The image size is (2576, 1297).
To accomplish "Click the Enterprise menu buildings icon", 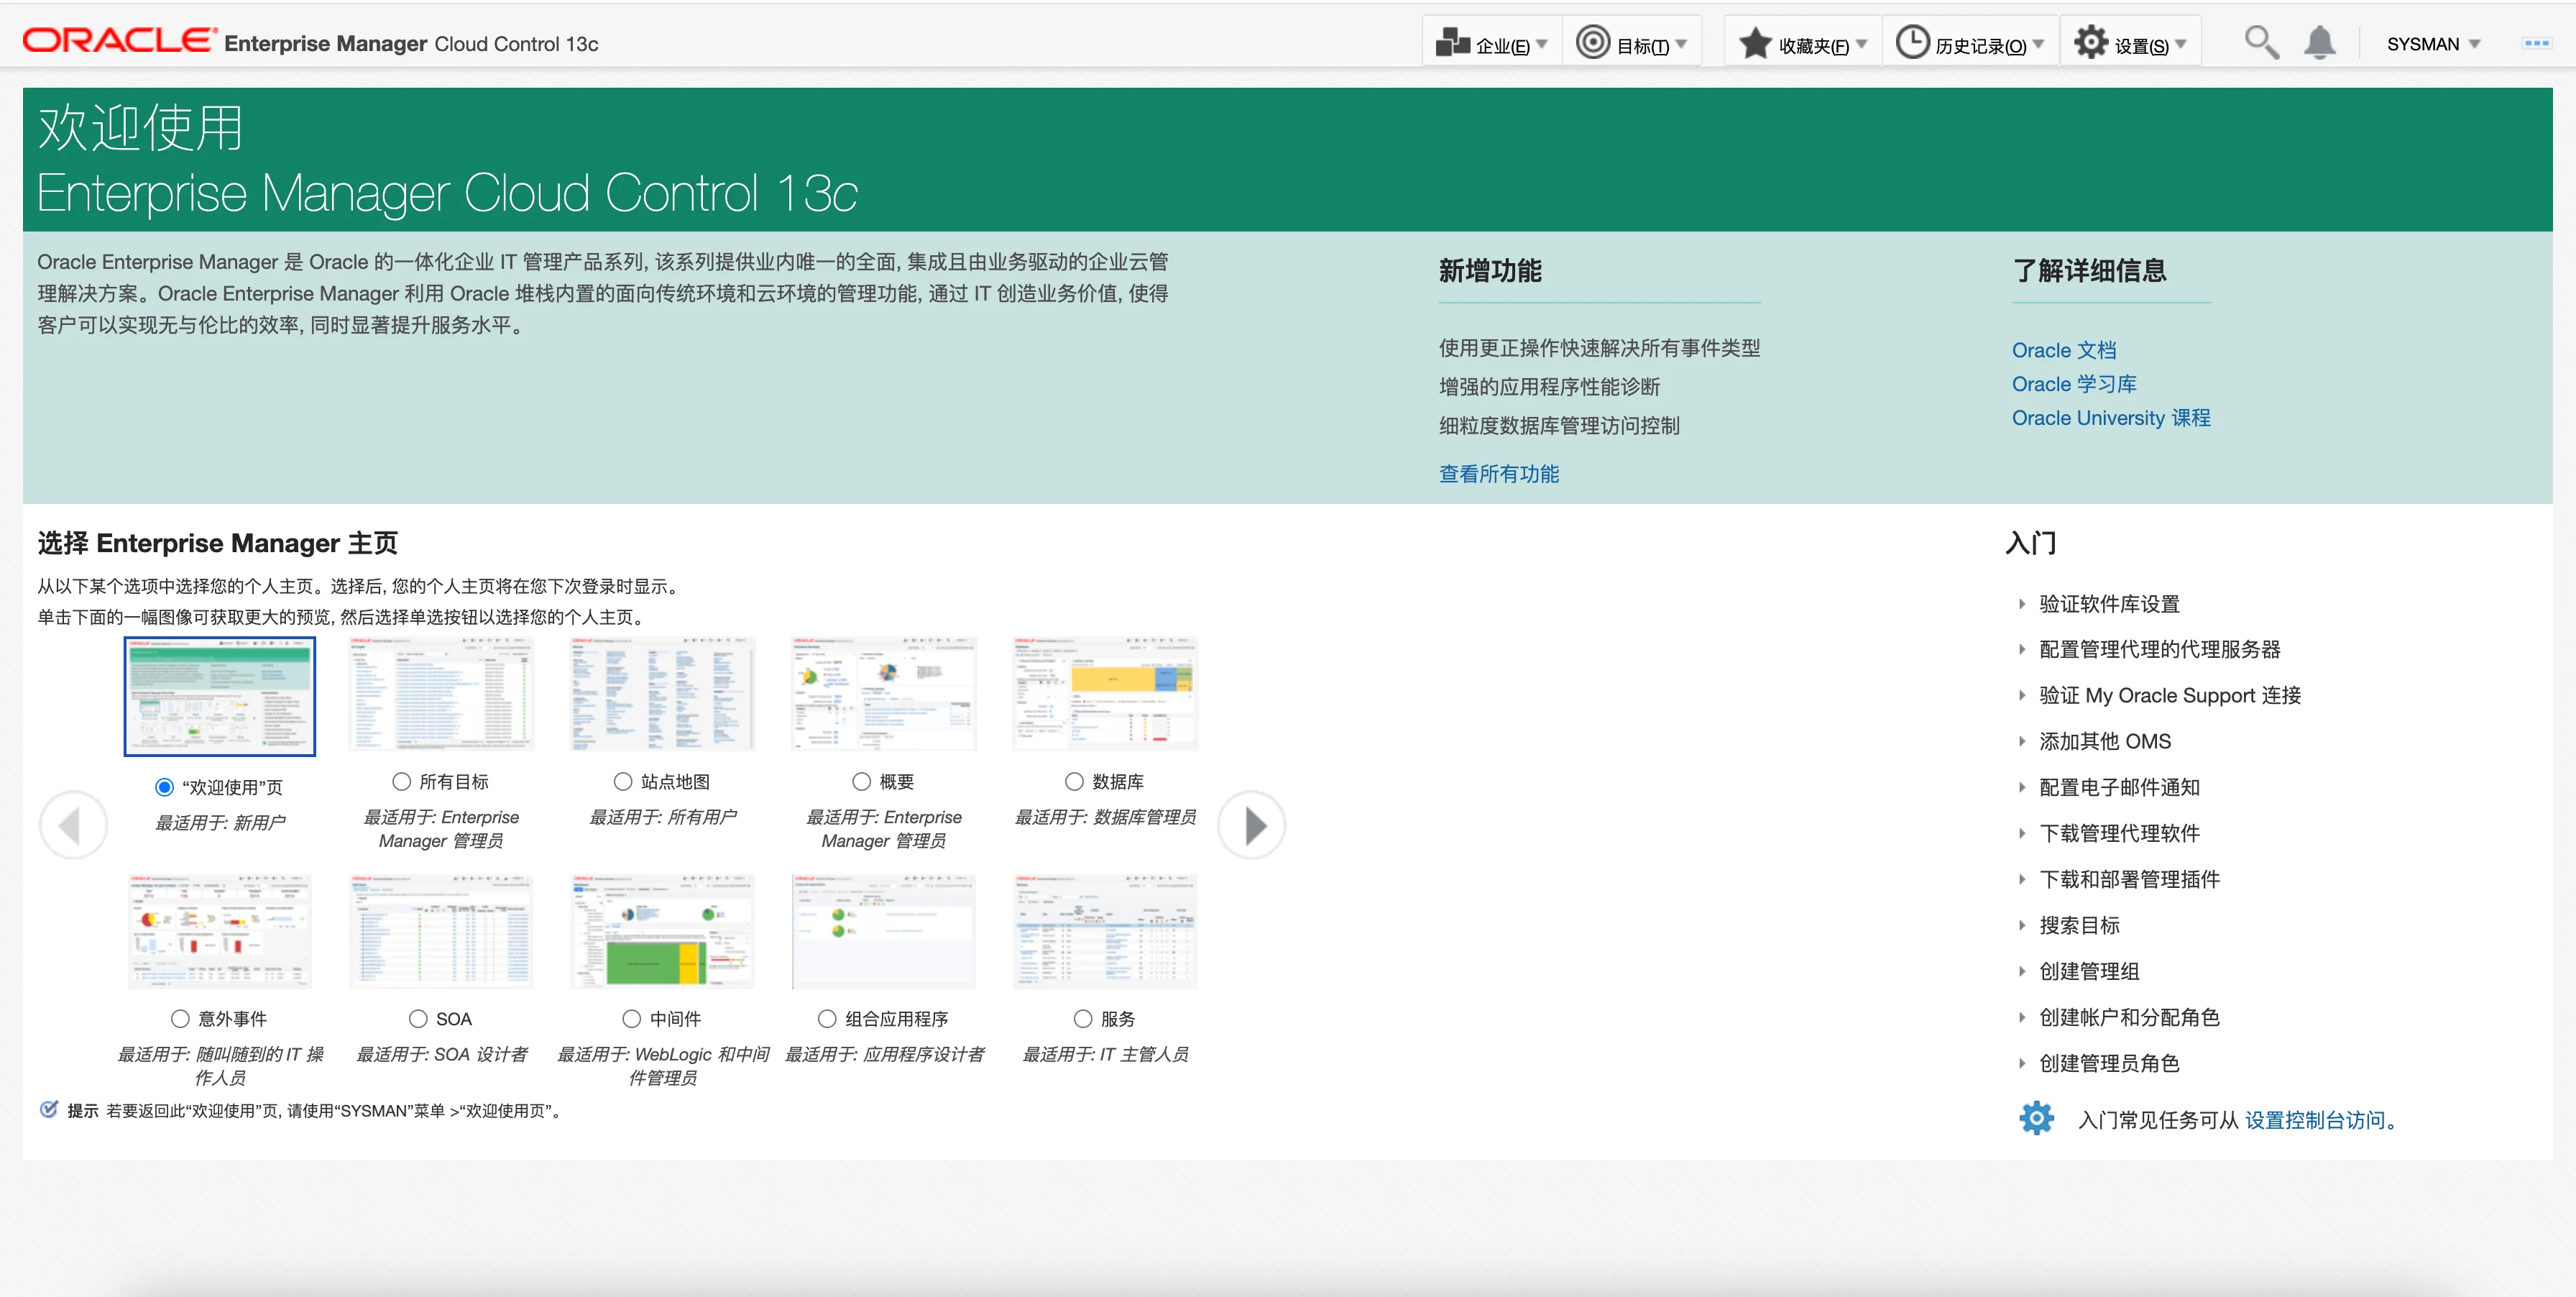I will tap(1452, 43).
